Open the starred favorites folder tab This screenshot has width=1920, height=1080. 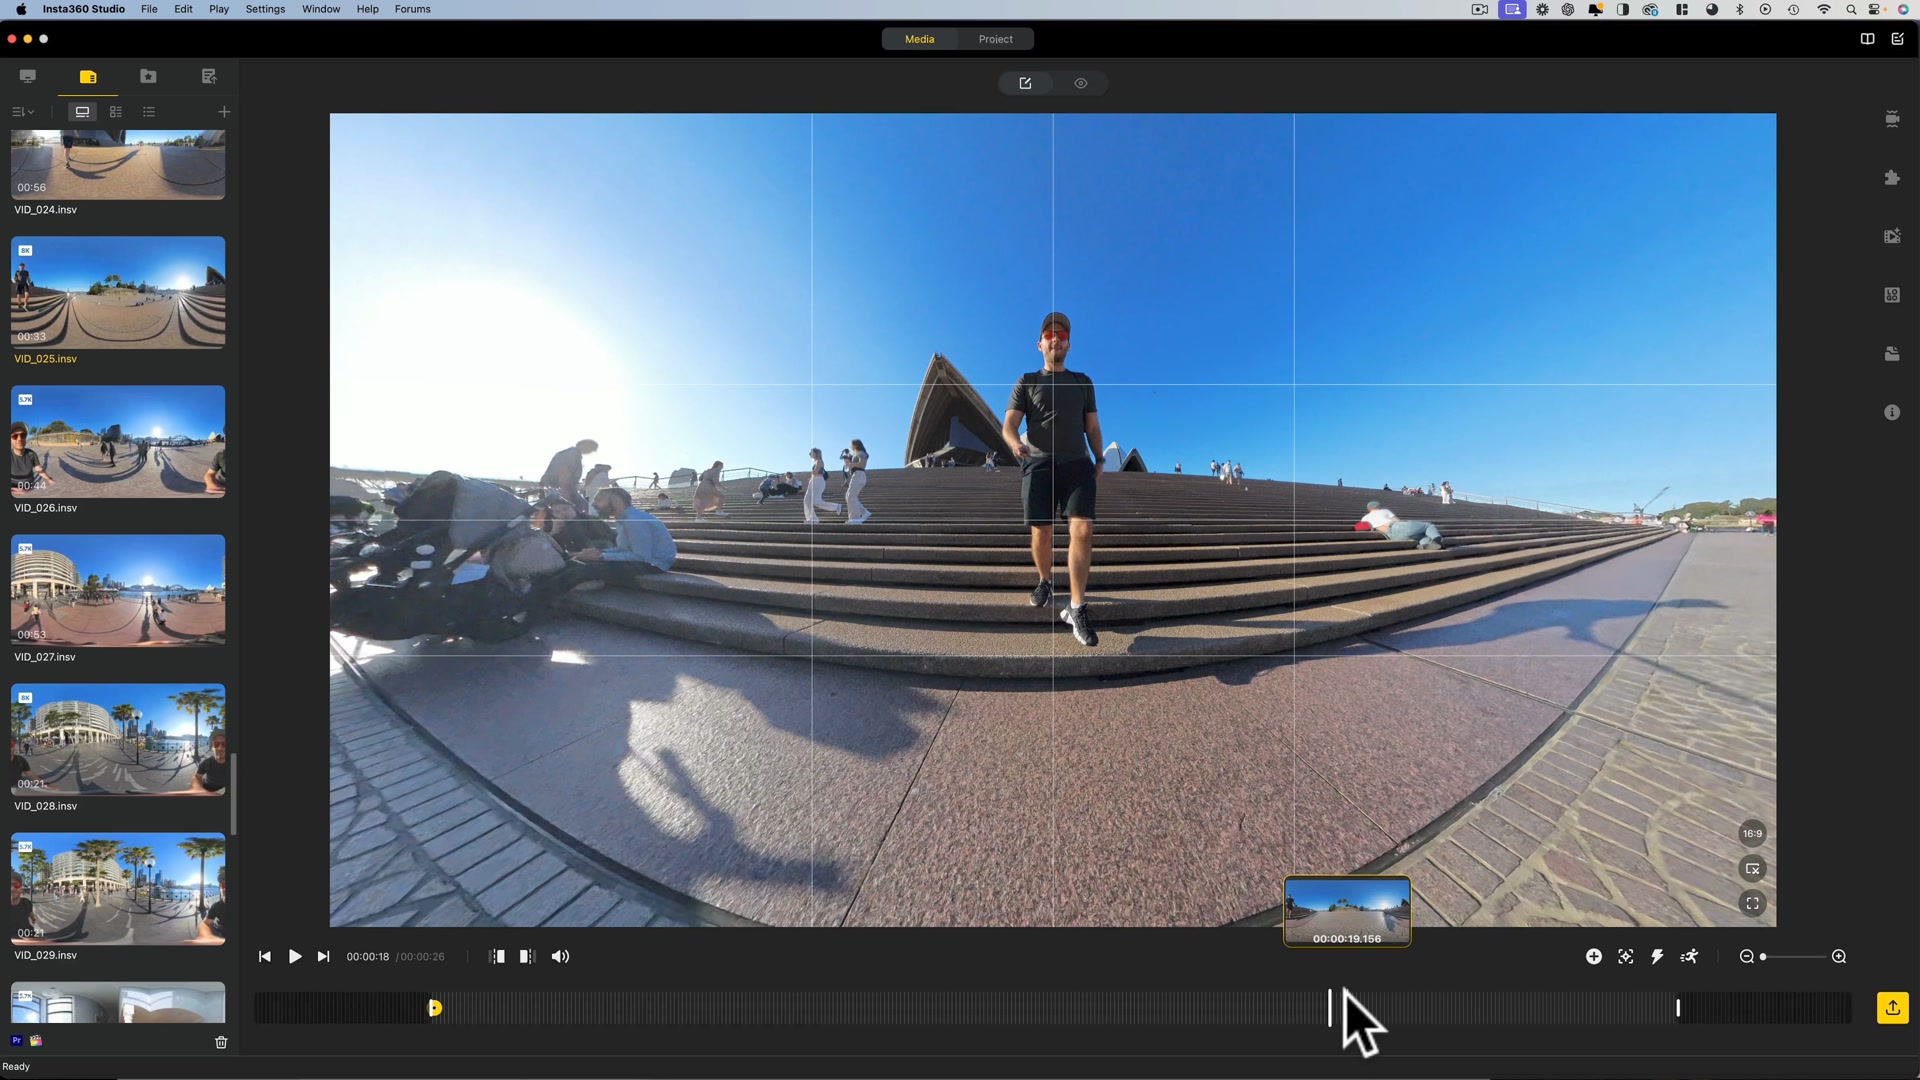(x=148, y=77)
